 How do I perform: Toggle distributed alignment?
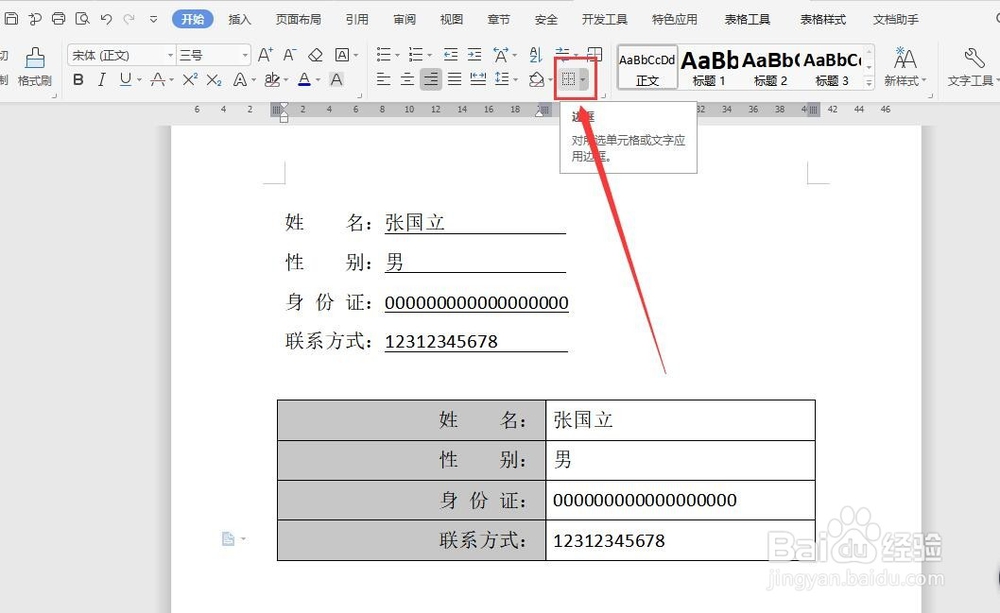point(478,79)
